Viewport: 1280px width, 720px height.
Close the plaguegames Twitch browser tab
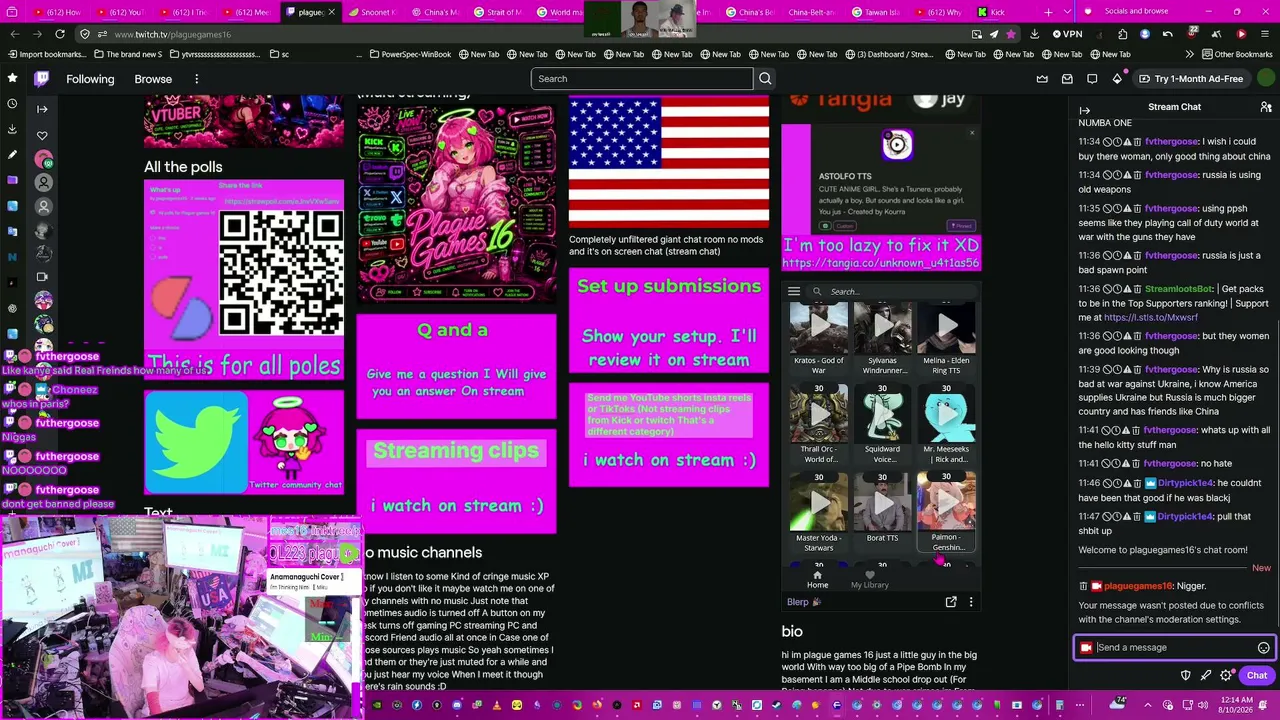[x=332, y=12]
